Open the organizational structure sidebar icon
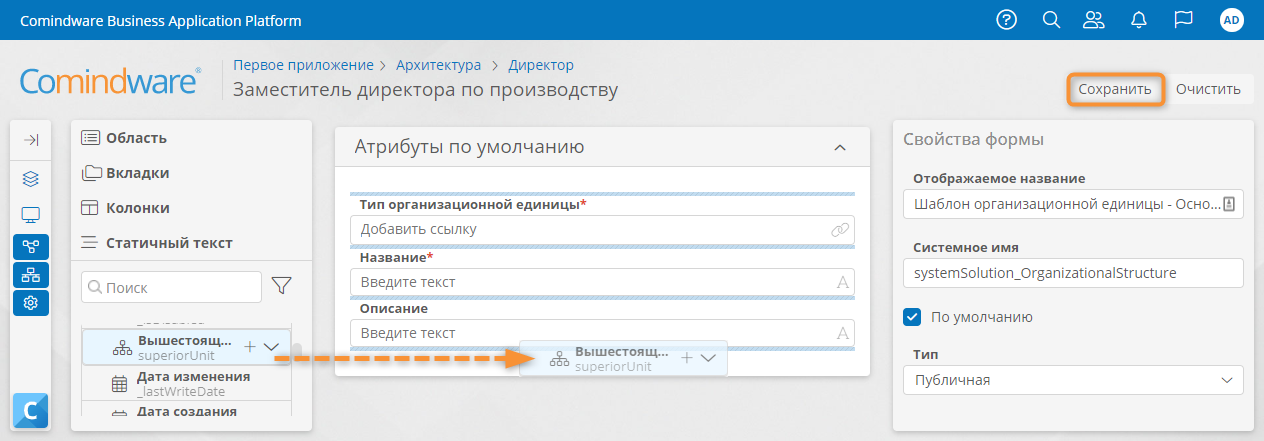Image resolution: width=1264 pixels, height=441 pixels. tap(30, 274)
